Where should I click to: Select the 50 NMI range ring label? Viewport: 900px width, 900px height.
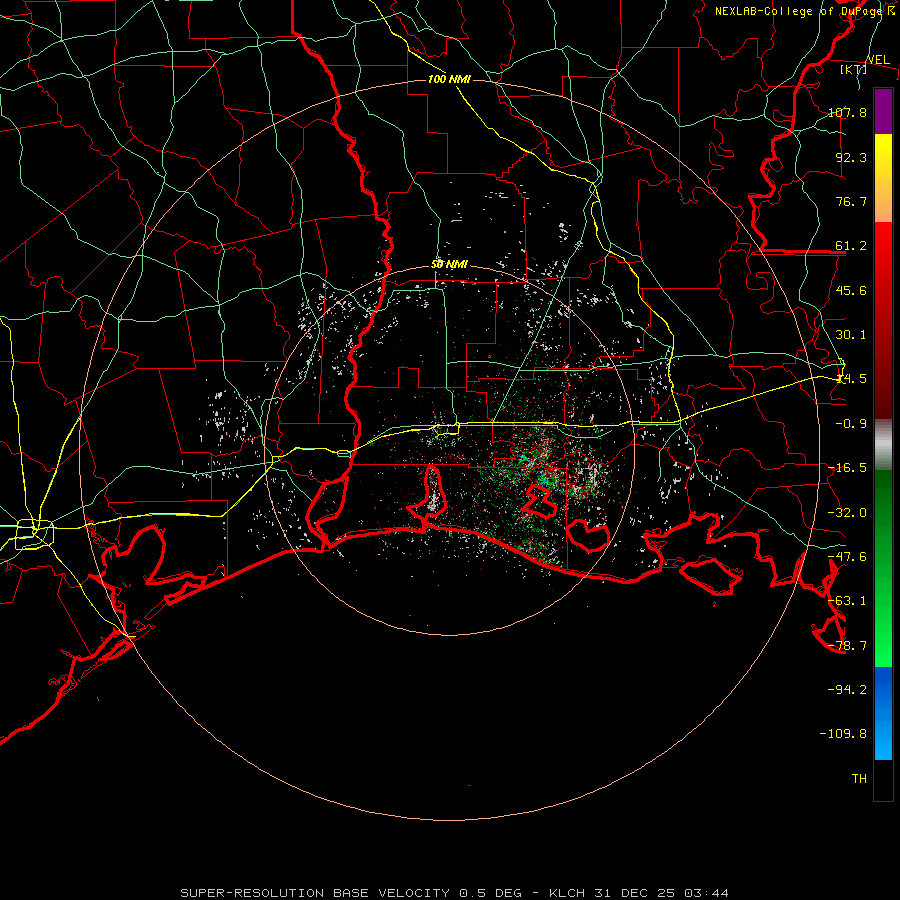pos(449,264)
